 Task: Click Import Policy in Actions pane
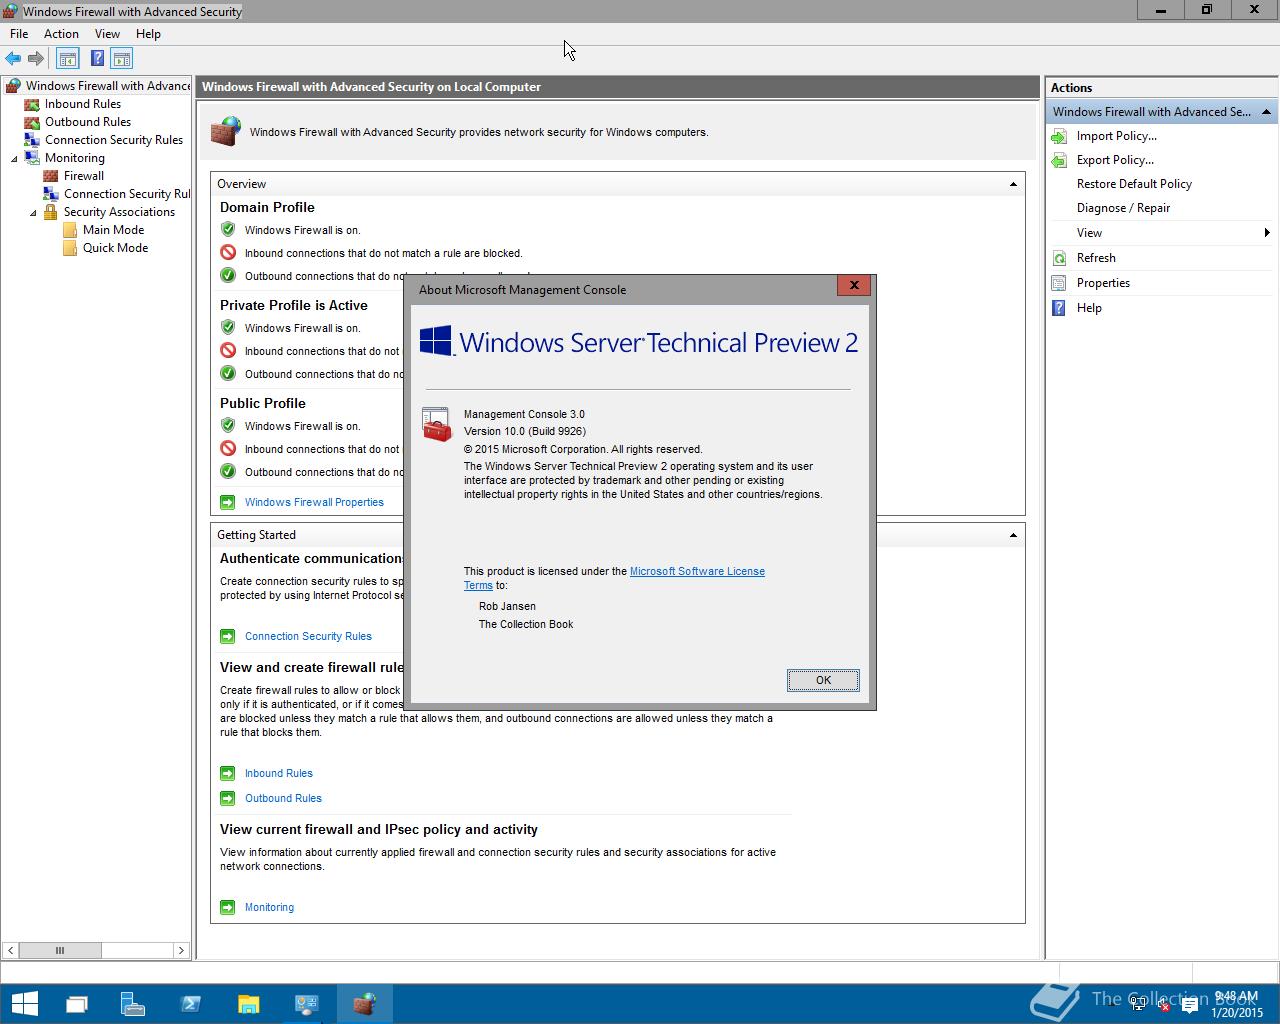(x=1117, y=136)
